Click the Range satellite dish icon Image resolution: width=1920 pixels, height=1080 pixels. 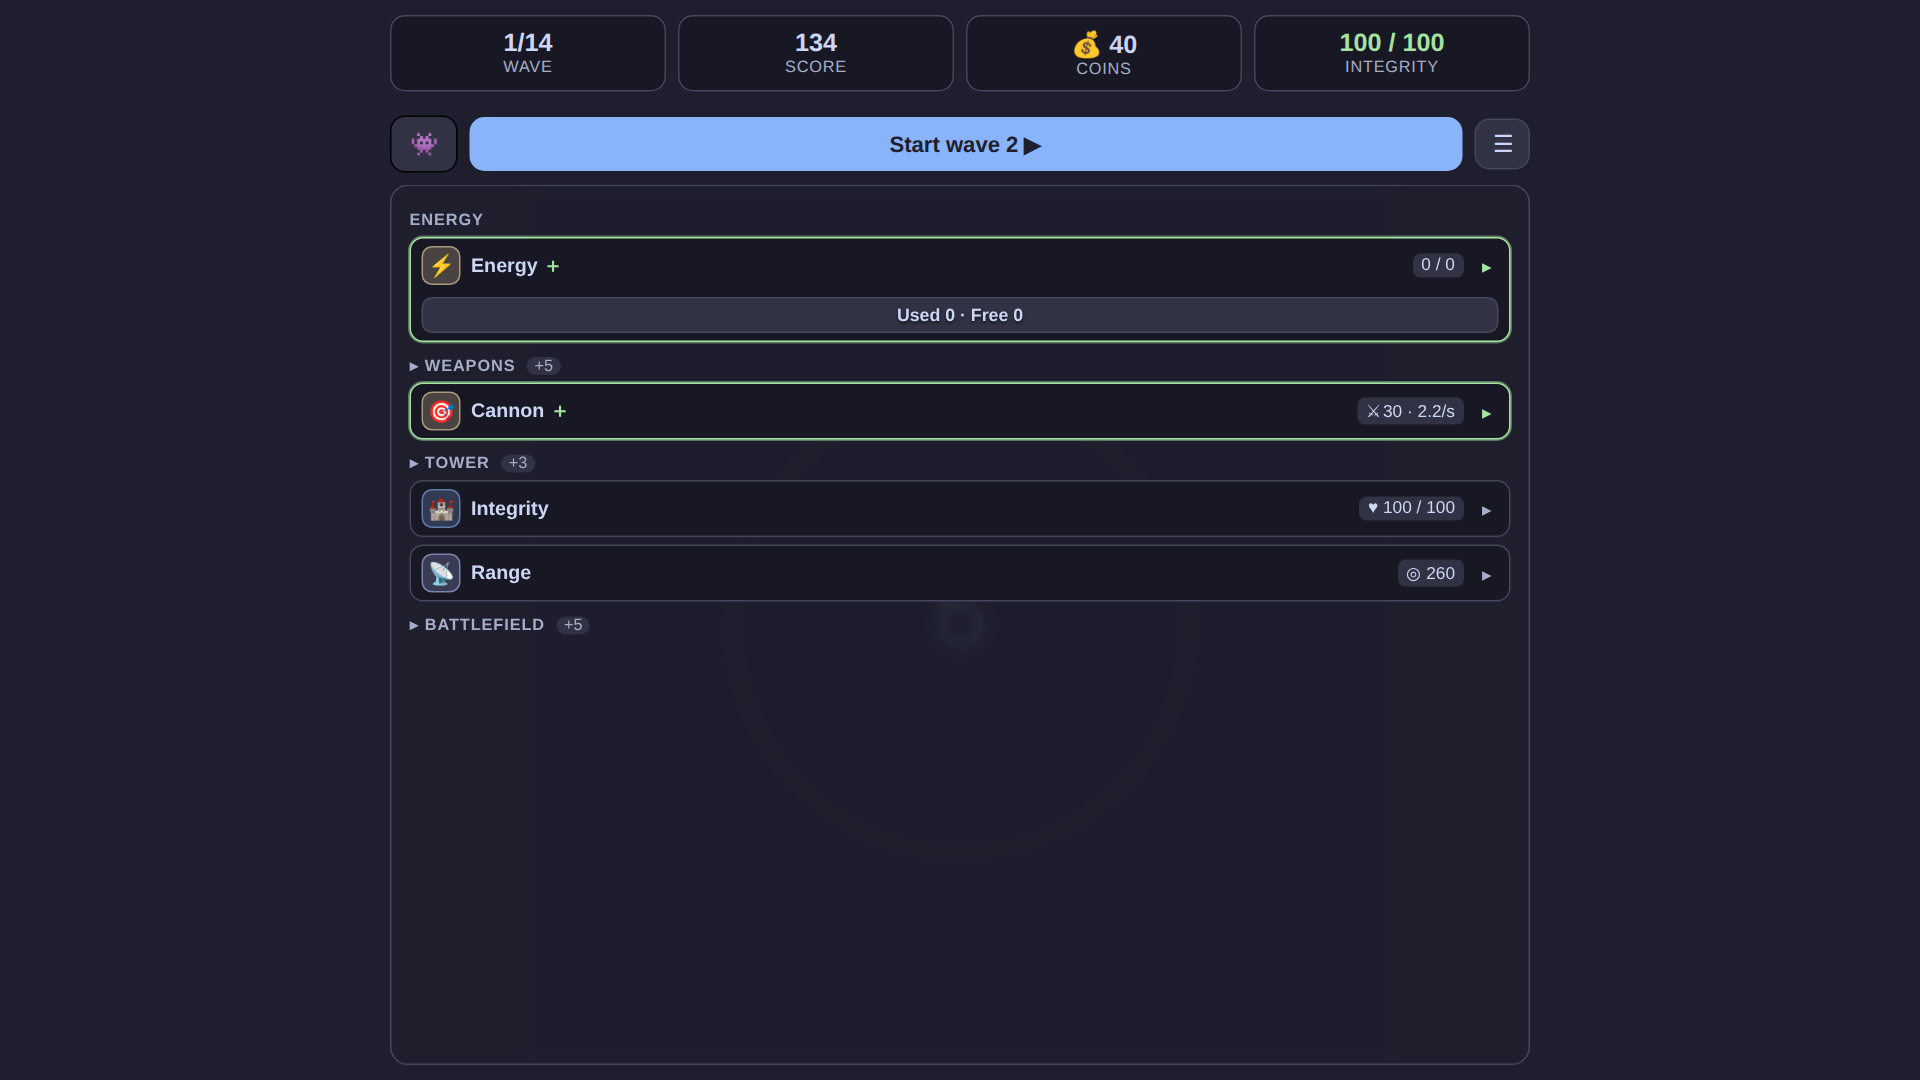coord(441,573)
